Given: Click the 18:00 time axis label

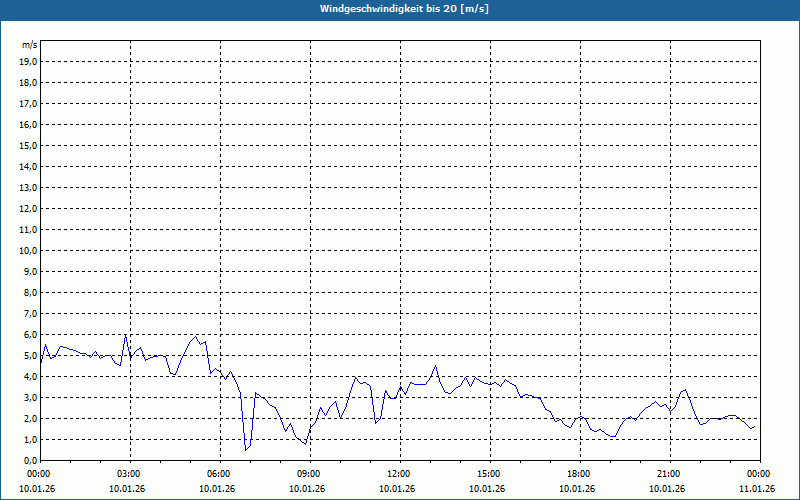Looking at the screenshot, I should [578, 474].
